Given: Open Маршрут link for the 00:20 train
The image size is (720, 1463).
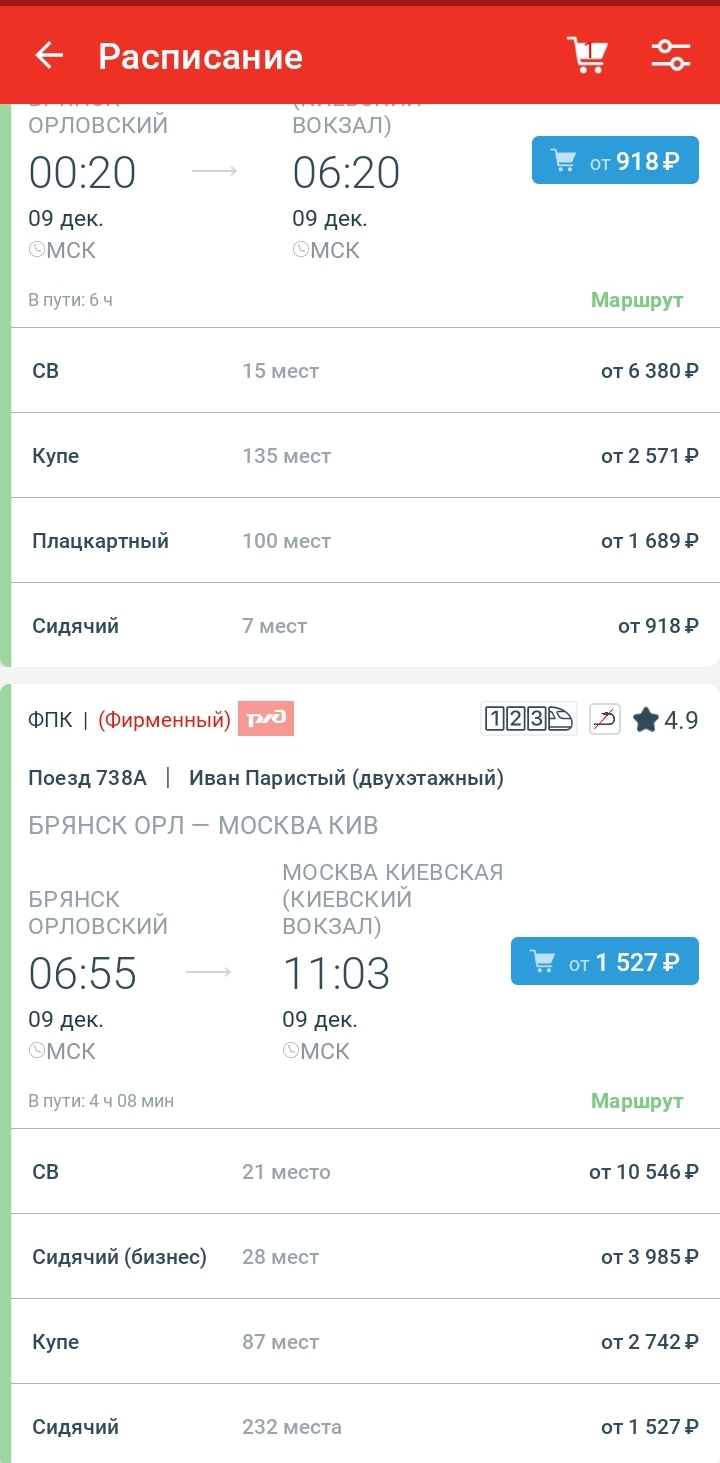Looking at the screenshot, I should (637, 300).
